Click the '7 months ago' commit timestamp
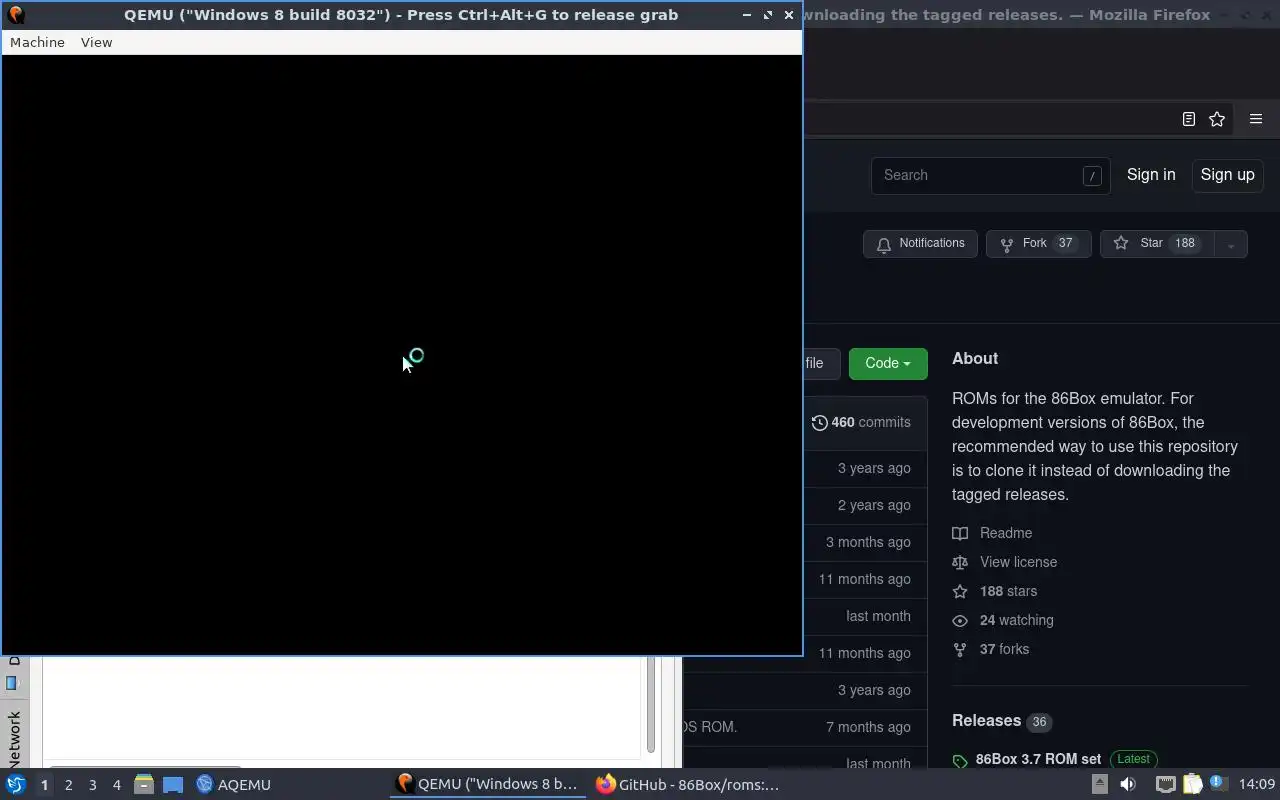The width and height of the screenshot is (1280, 800). click(x=868, y=727)
